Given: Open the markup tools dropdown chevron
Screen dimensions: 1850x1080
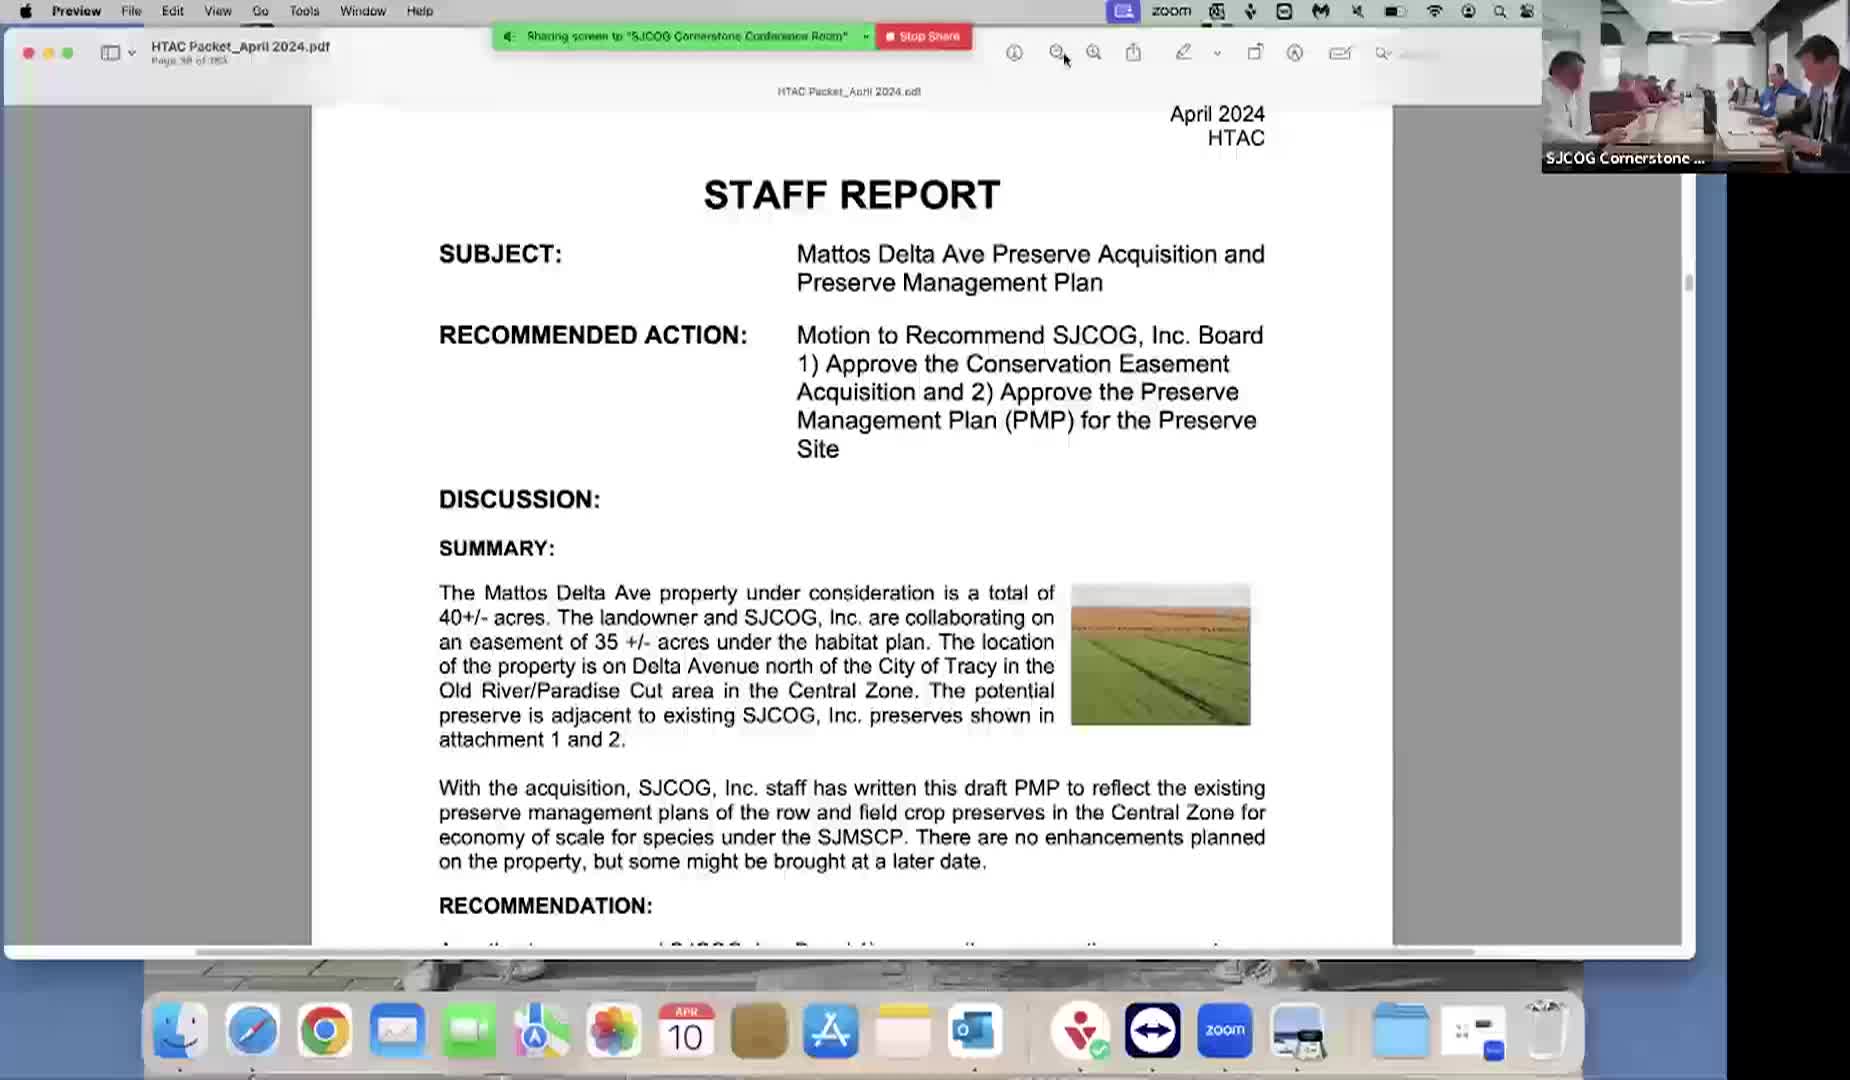Looking at the screenshot, I should click(1216, 52).
